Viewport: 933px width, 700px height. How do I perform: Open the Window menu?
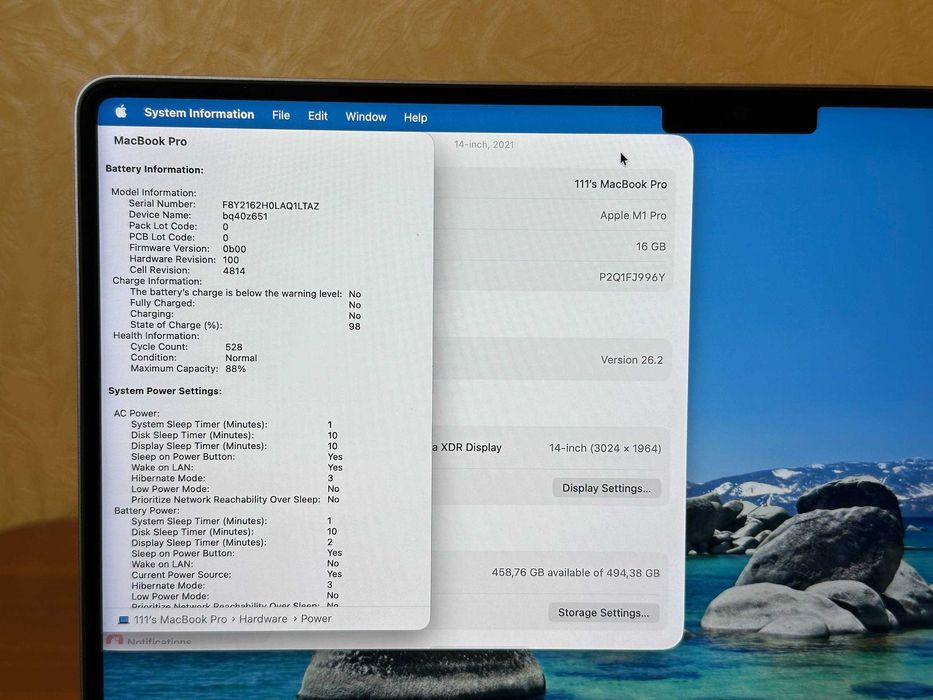(x=366, y=117)
